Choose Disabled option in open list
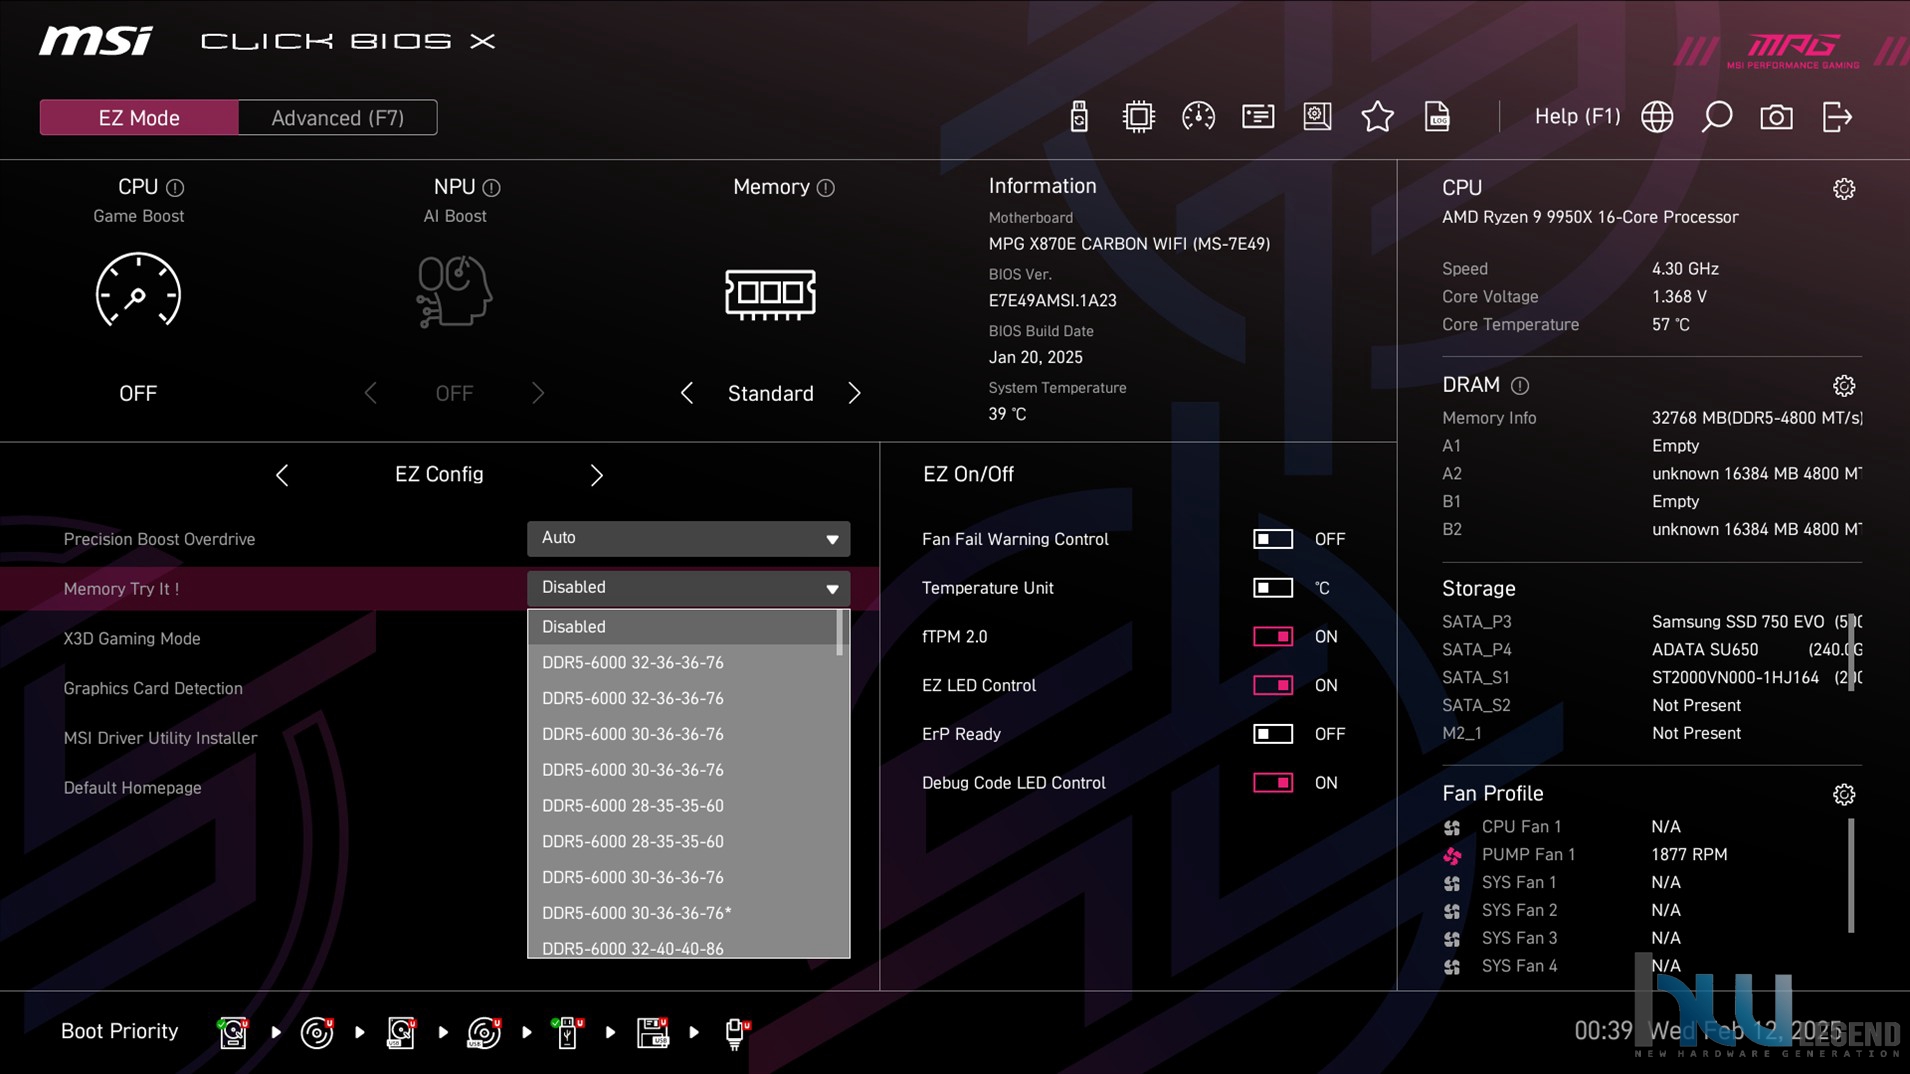The width and height of the screenshot is (1910, 1074). click(682, 627)
